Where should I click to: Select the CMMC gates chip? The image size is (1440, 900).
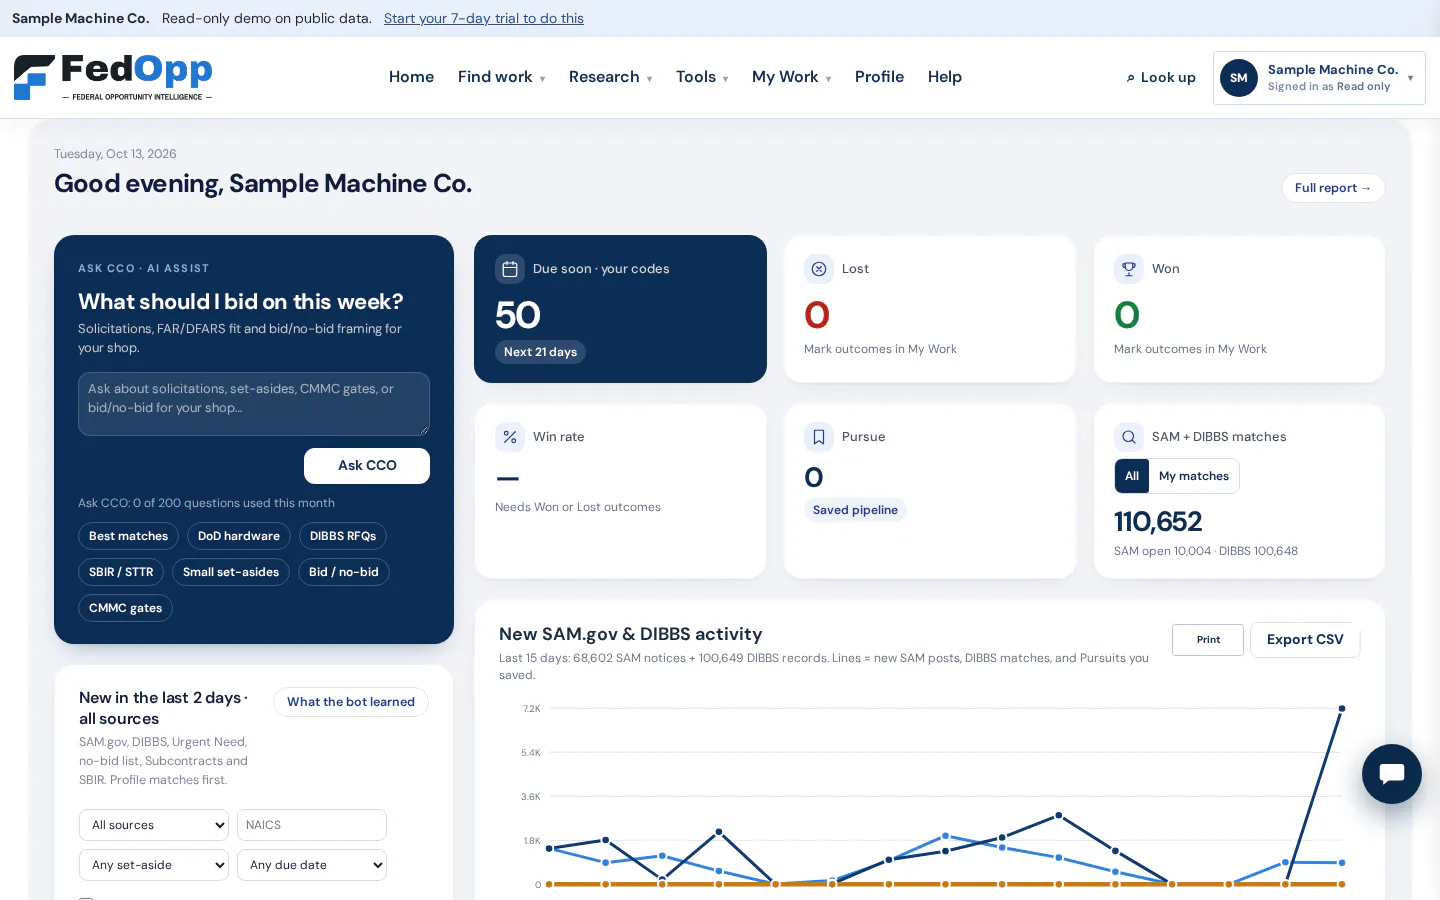[125, 608]
